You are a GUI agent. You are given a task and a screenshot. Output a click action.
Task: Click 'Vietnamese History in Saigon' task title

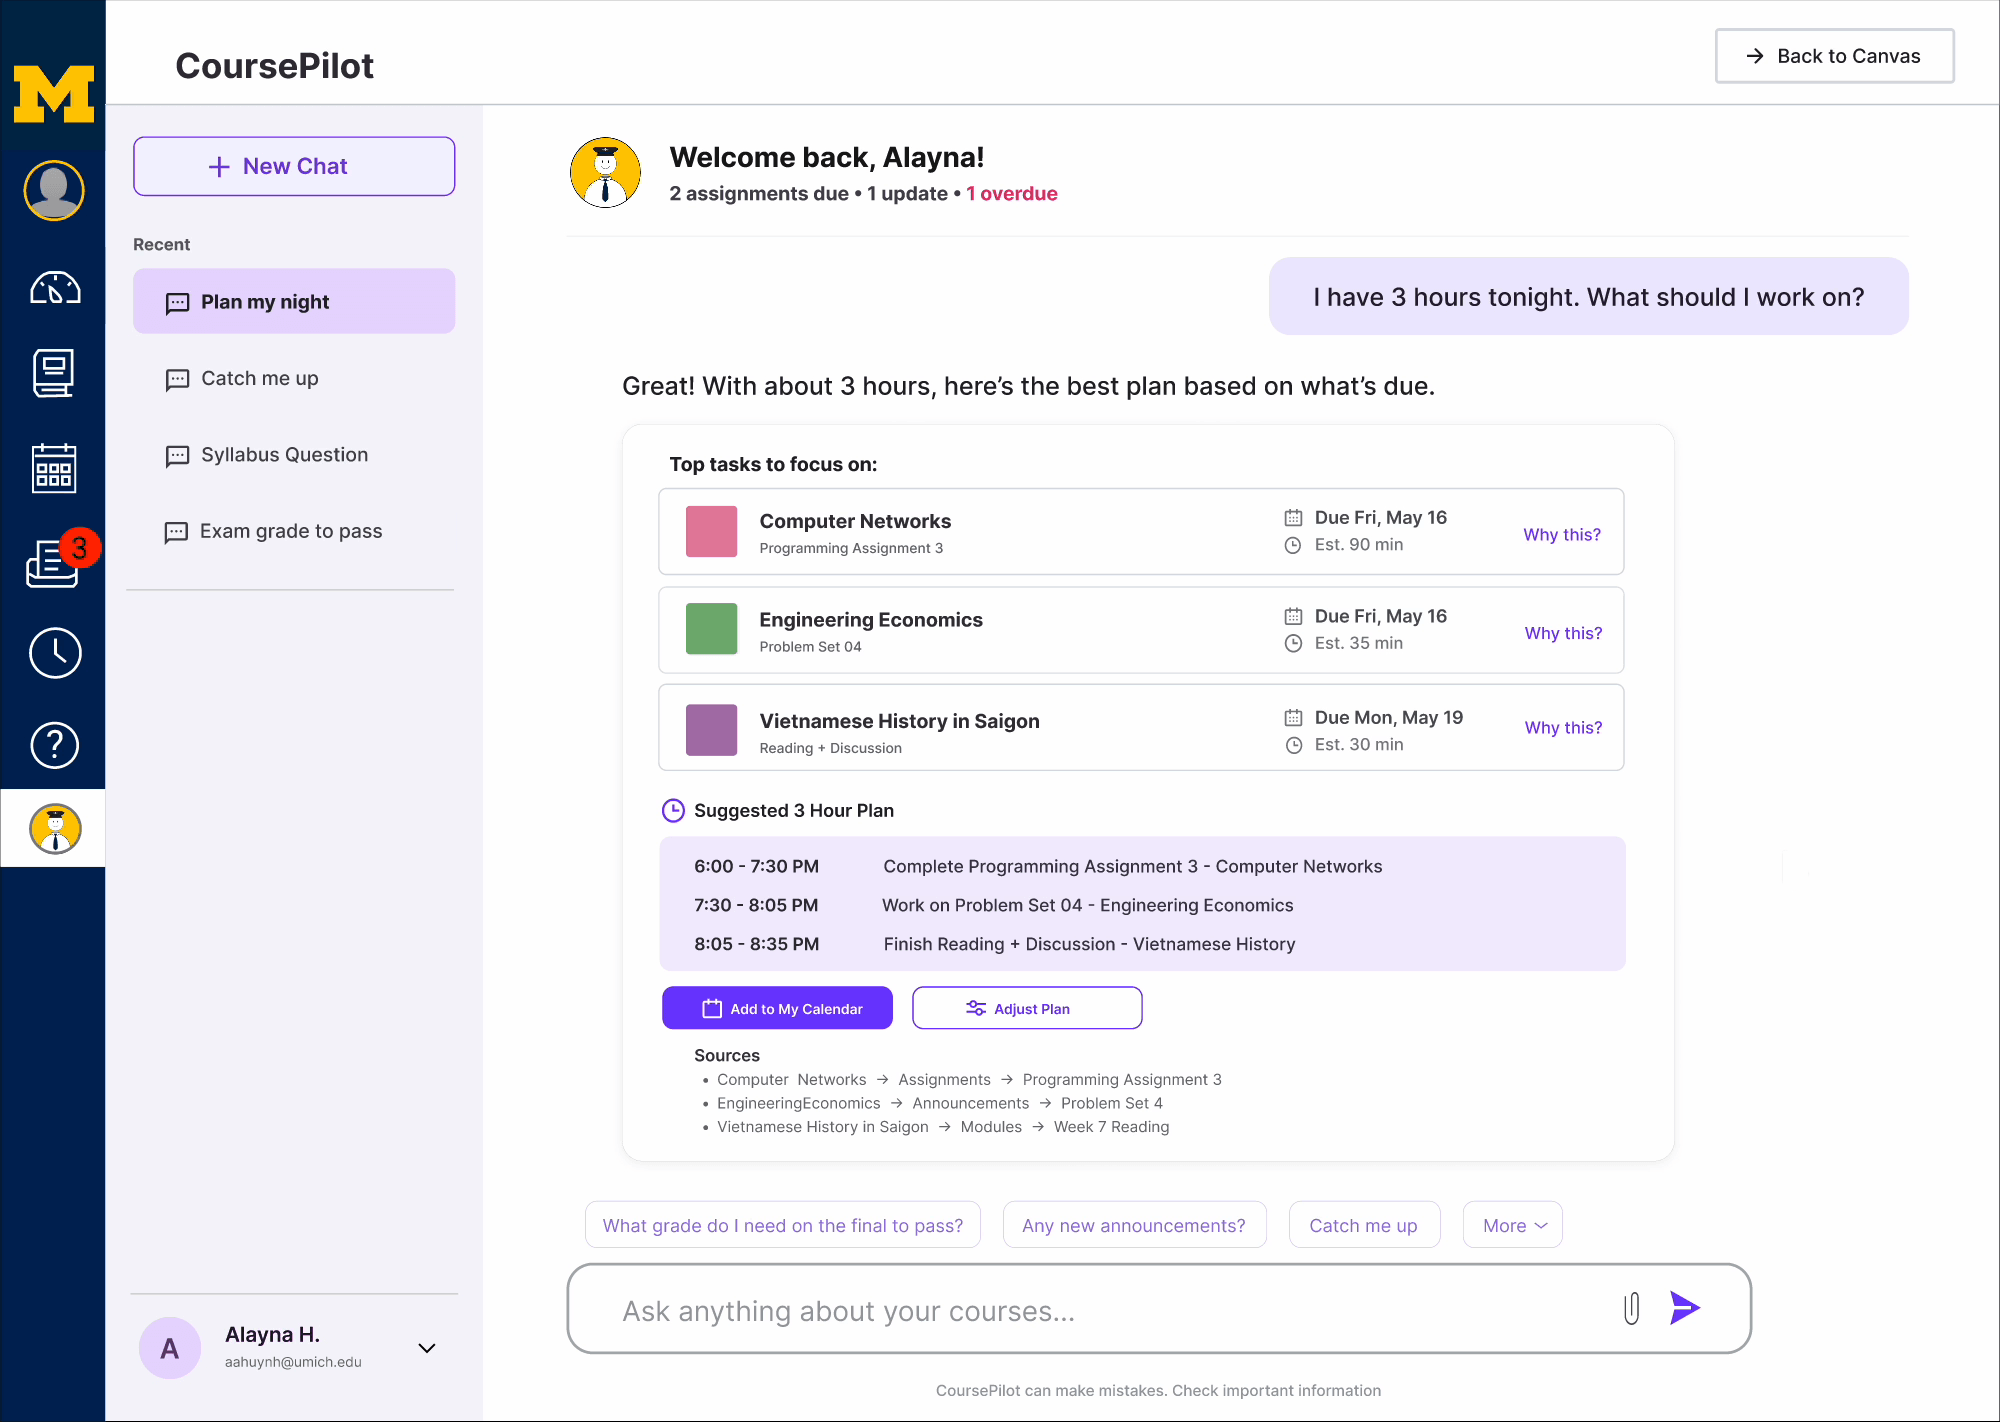pyautogui.click(x=899, y=721)
